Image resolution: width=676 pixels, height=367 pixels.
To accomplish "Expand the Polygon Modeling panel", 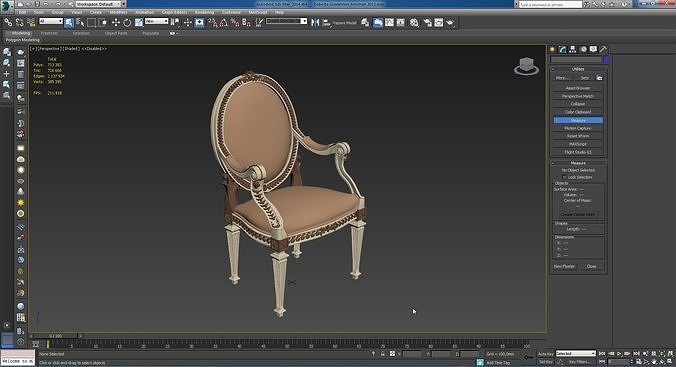I will (x=22, y=40).
